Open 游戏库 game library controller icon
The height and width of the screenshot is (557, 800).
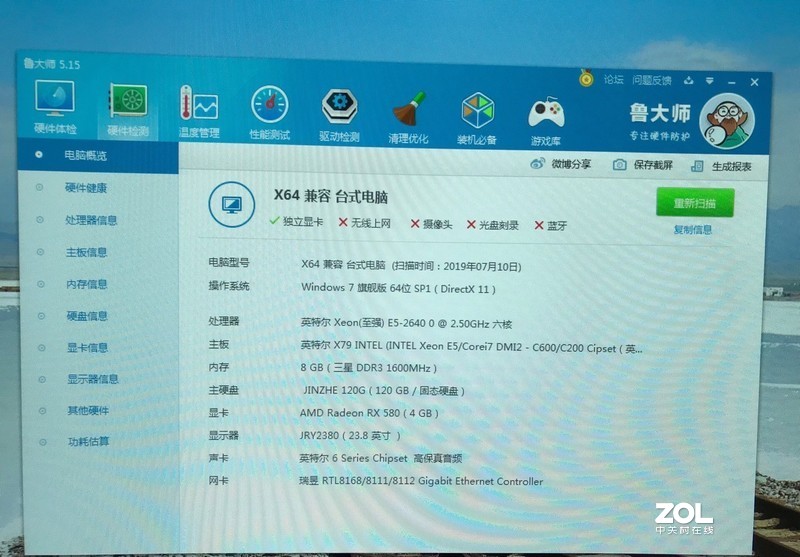click(546, 121)
